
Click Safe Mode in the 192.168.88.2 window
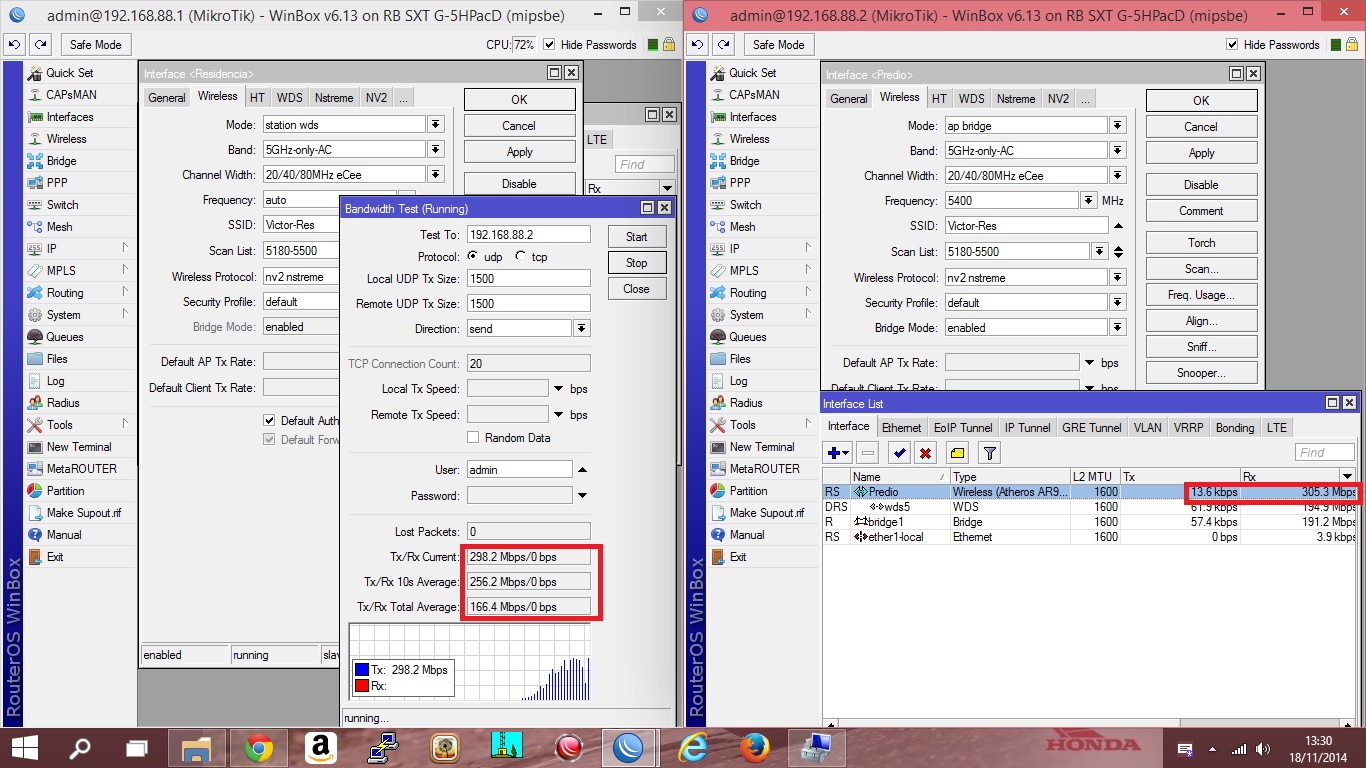pos(778,45)
